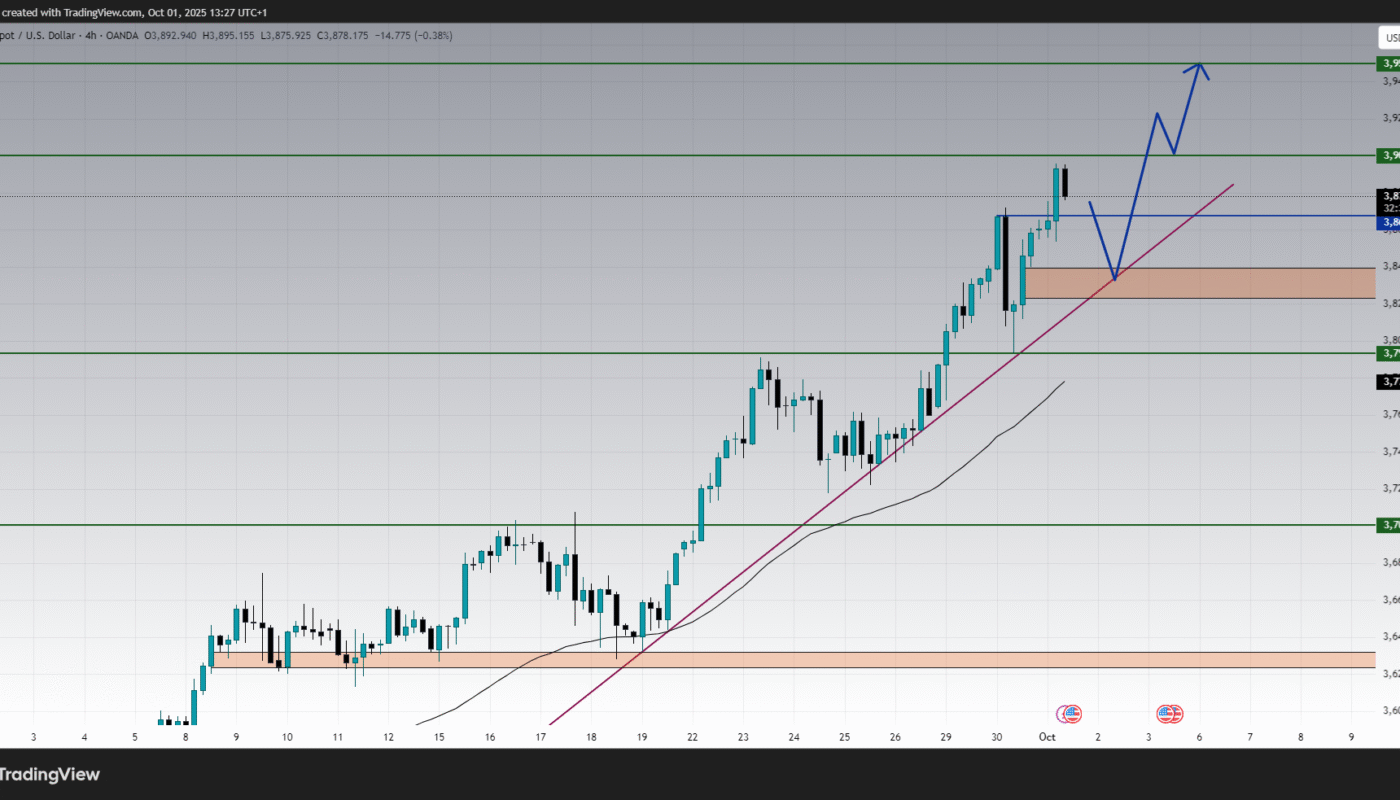Image resolution: width=1400 pixels, height=800 pixels.
Task: Click the US flag economic event near Oct 3
Action: click(1169, 714)
